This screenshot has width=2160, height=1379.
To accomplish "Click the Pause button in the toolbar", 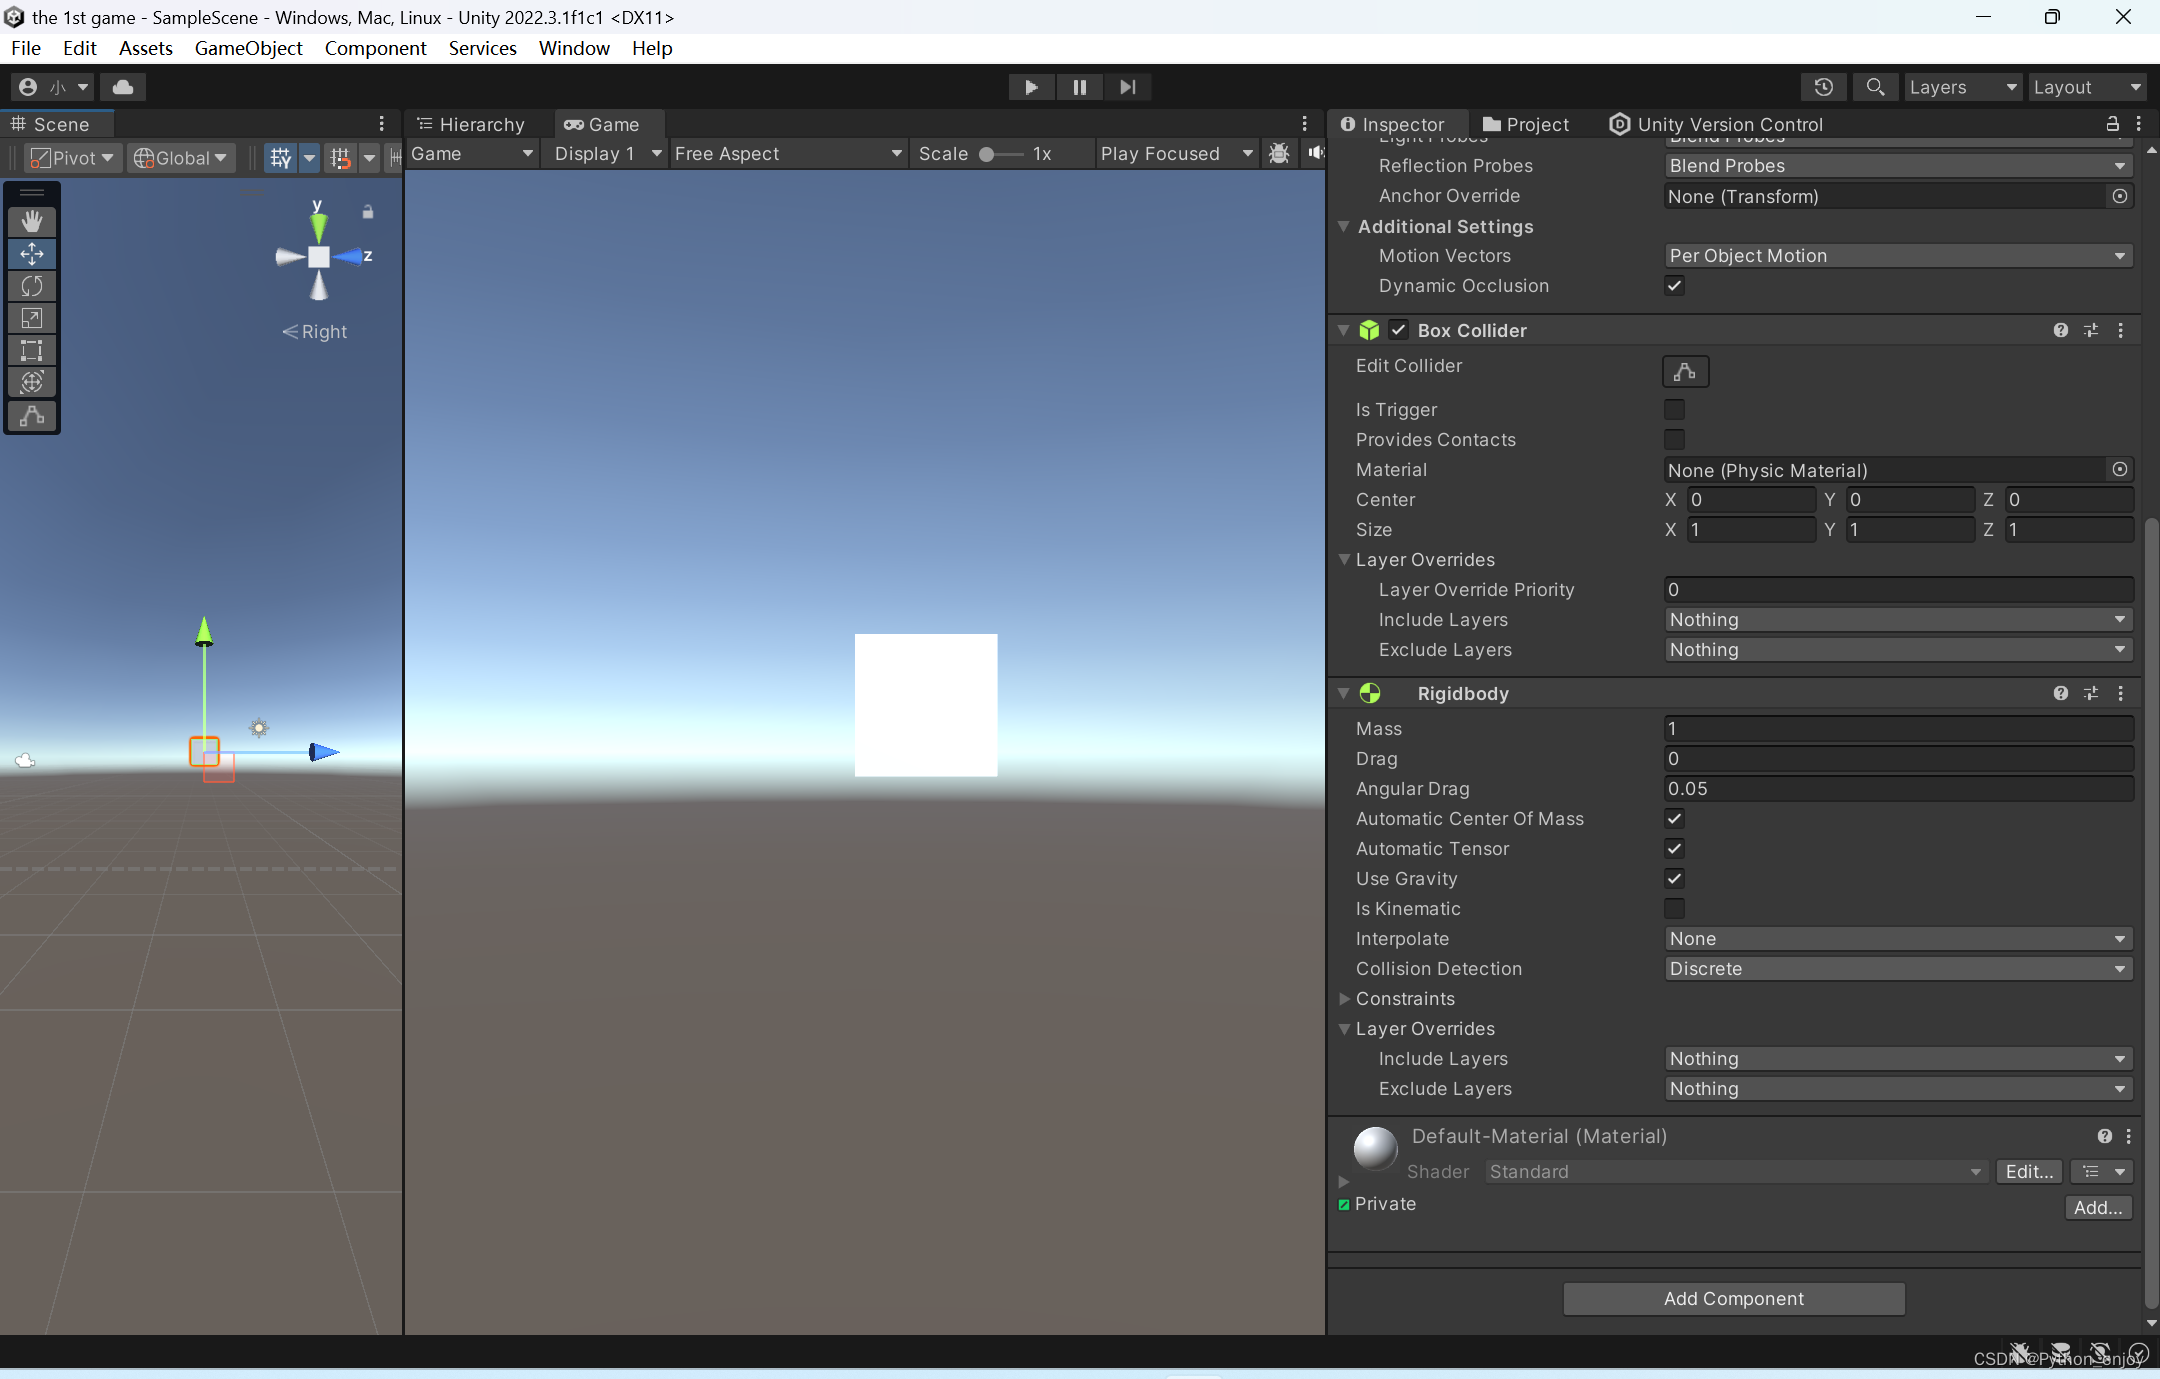I will click(x=1079, y=87).
